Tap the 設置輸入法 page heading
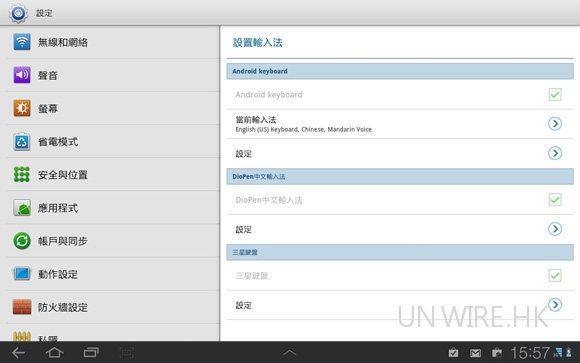 [x=257, y=43]
